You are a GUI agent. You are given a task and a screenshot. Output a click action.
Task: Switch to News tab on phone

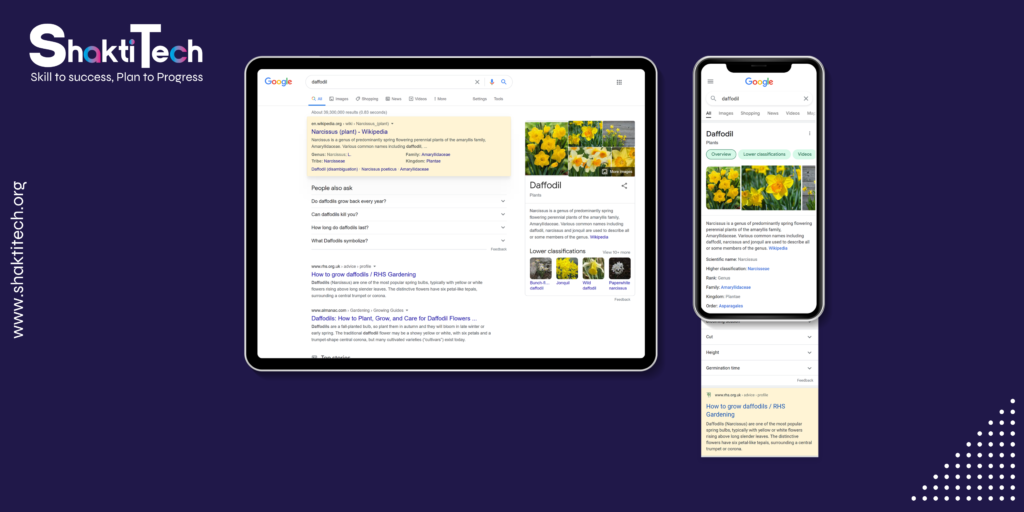coord(773,113)
